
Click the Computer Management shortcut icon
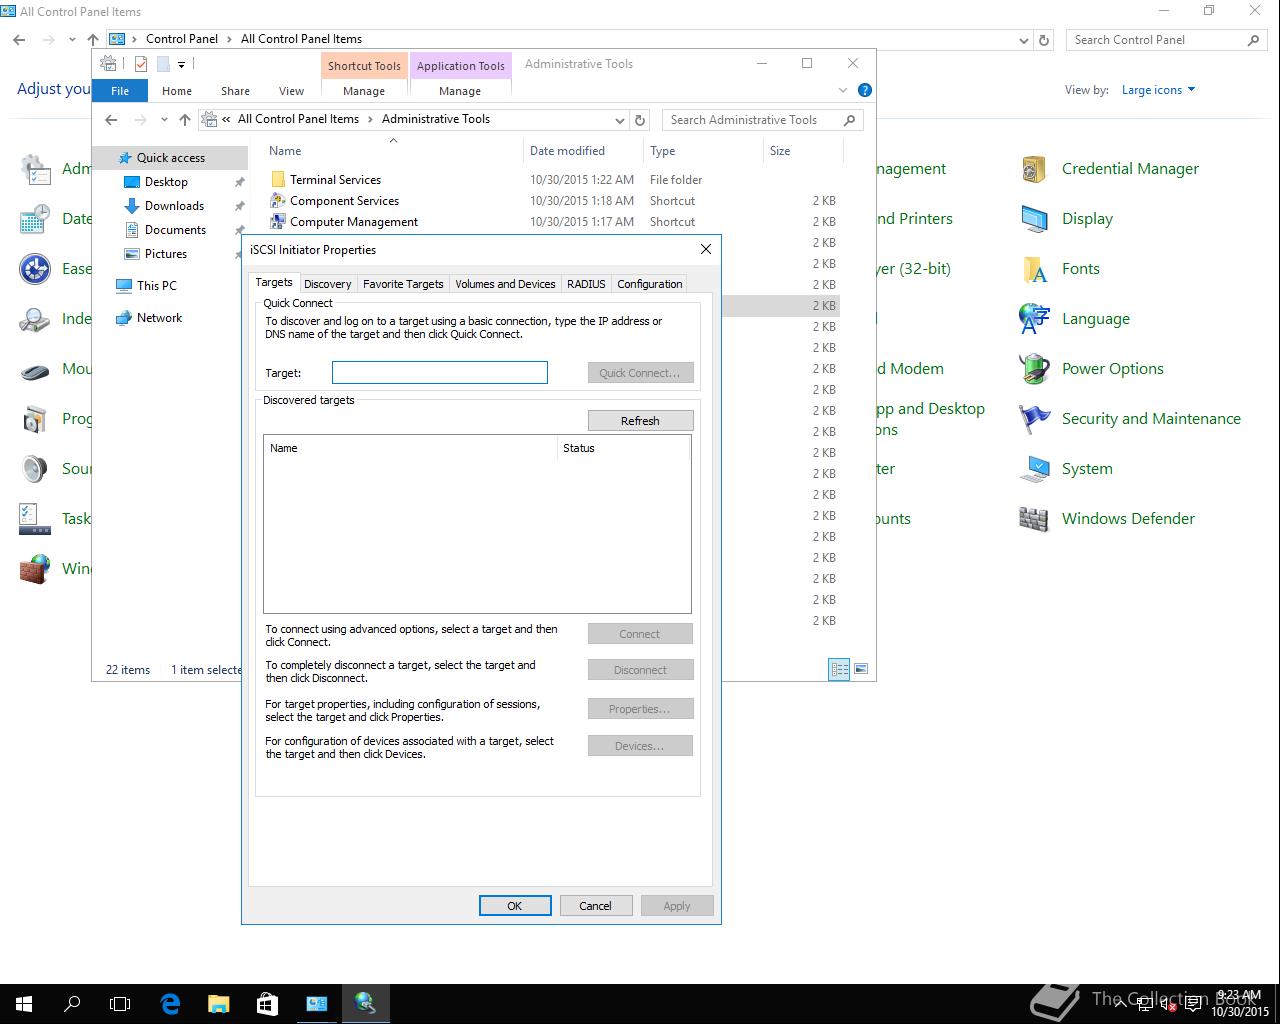[278, 222]
